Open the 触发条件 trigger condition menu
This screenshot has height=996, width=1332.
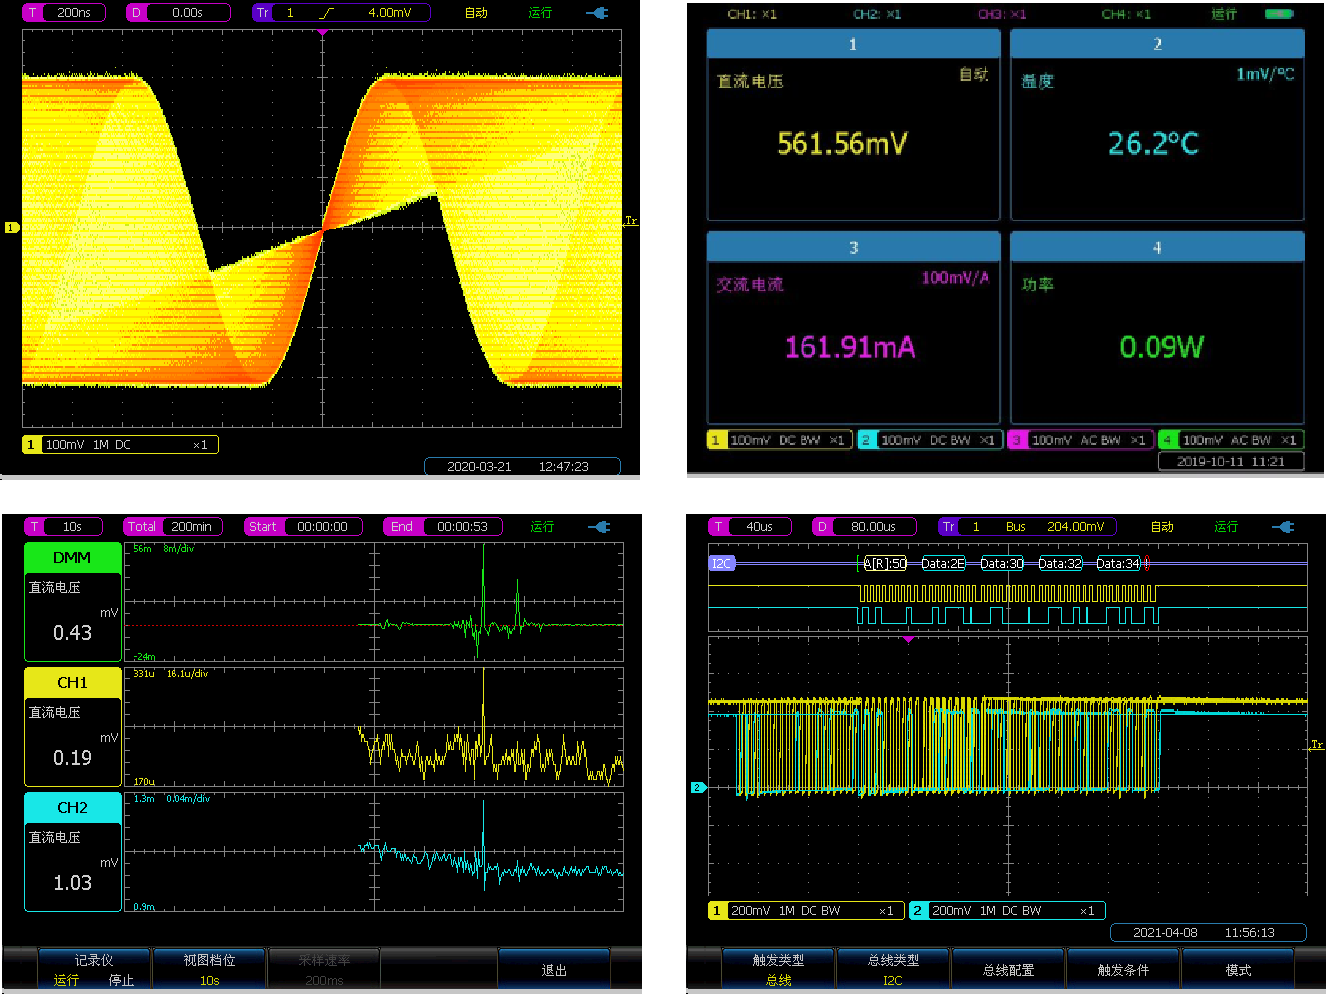pos(1123,970)
